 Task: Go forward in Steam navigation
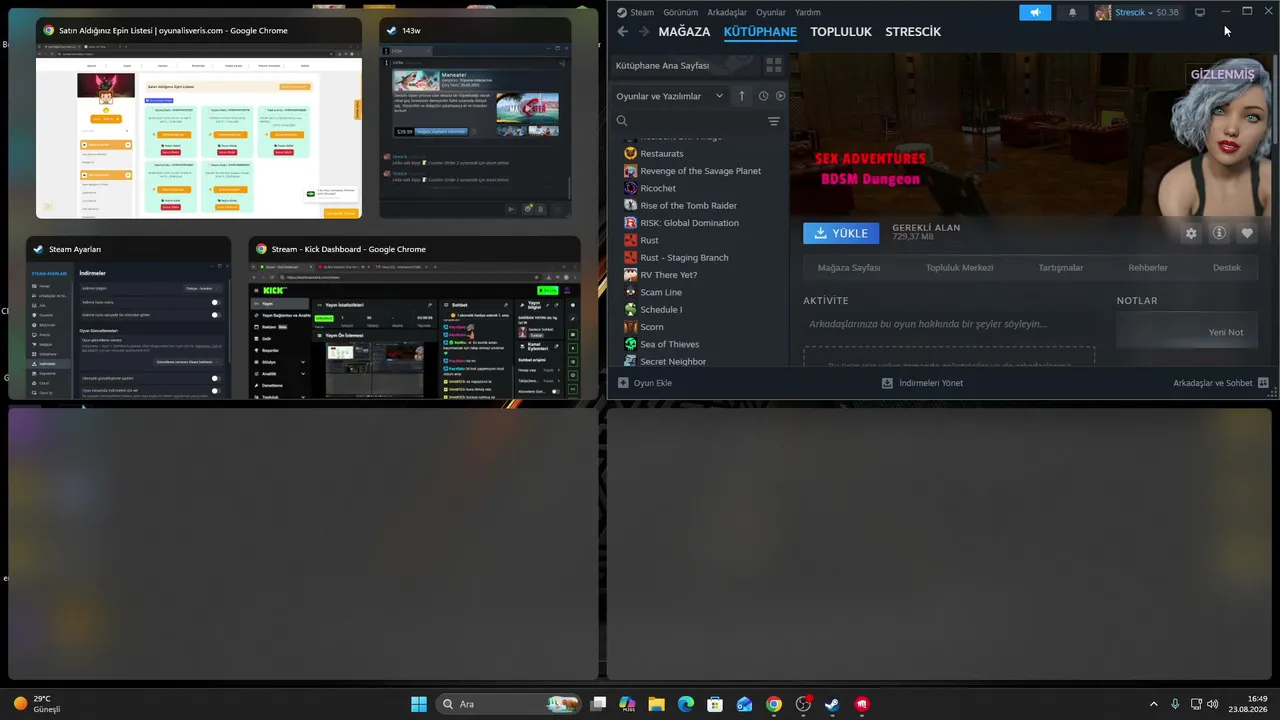point(644,32)
